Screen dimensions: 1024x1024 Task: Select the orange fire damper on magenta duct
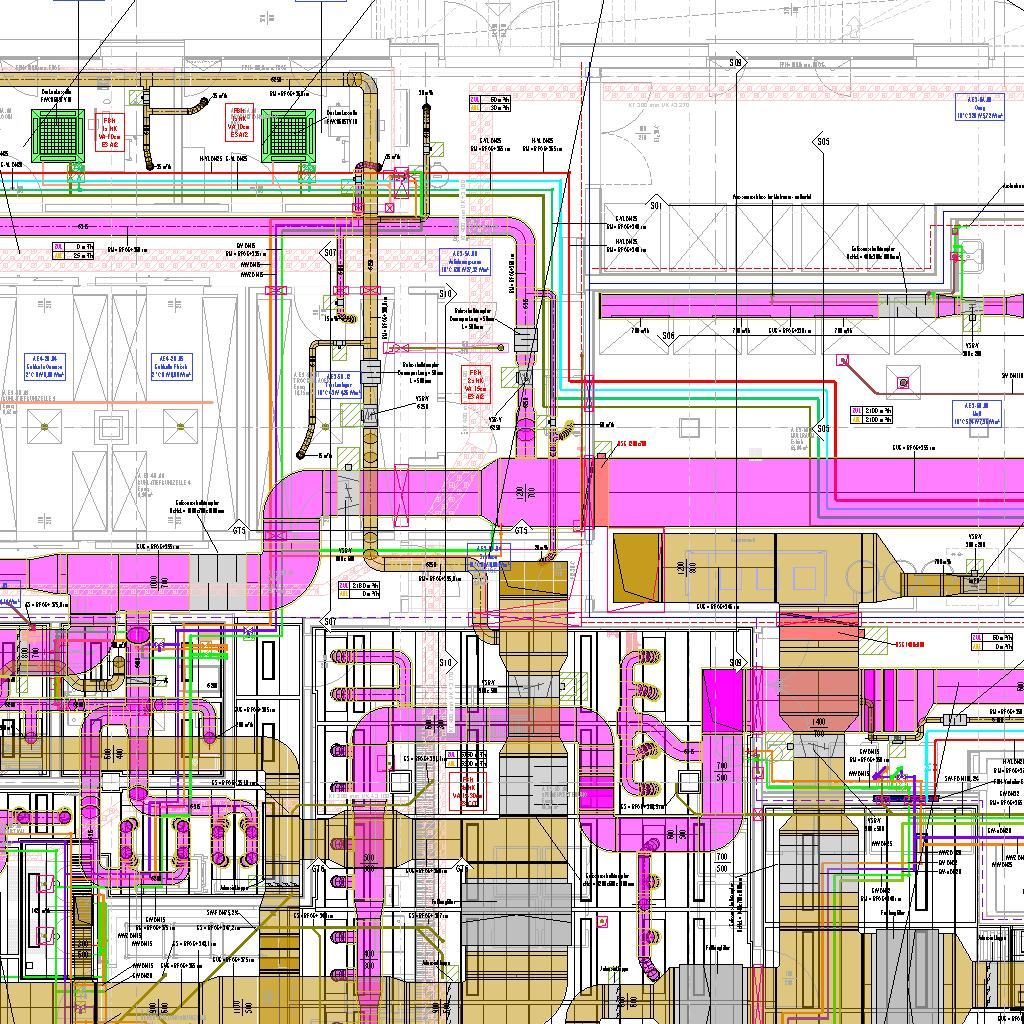point(600,492)
